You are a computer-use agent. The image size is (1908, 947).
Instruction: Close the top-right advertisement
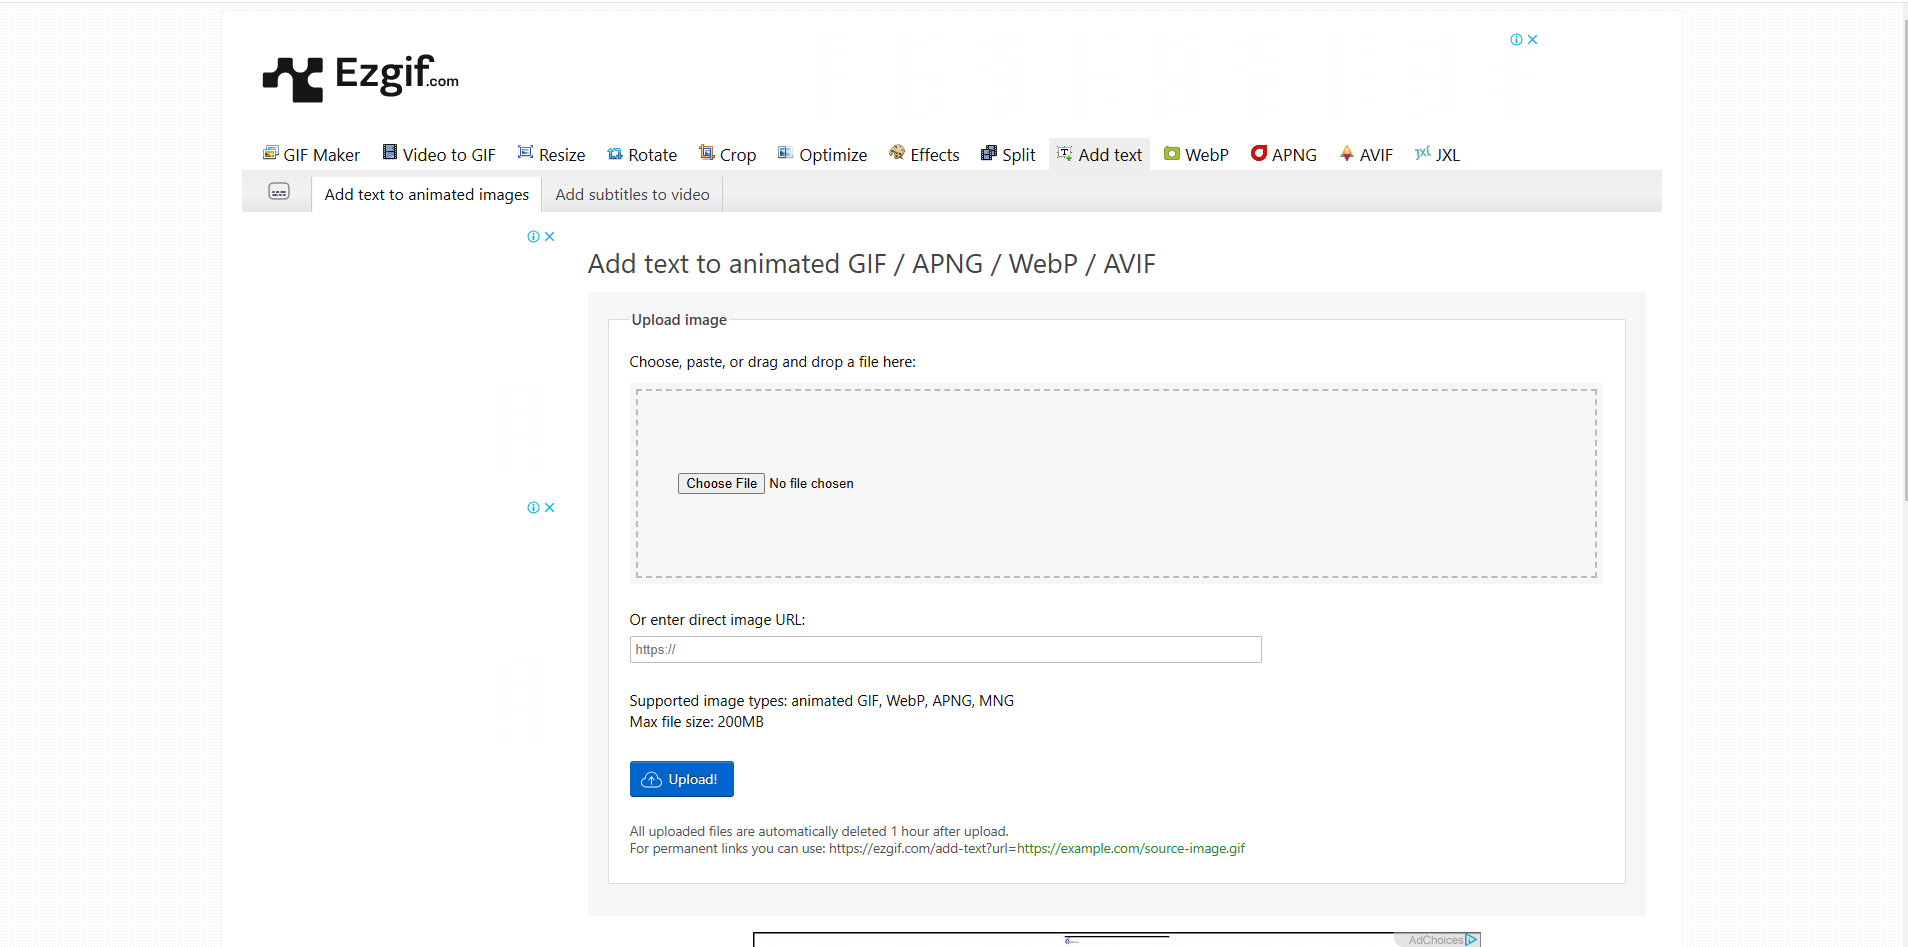pyautogui.click(x=1532, y=40)
